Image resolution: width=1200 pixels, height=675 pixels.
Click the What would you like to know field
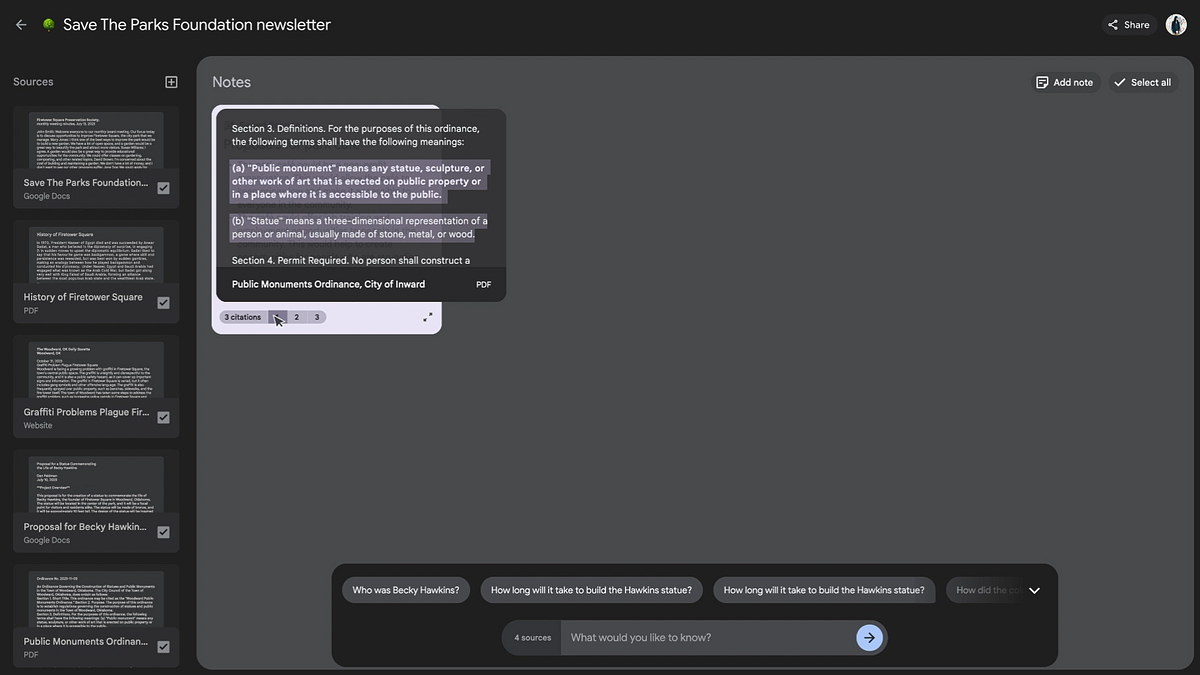pyautogui.click(x=700, y=637)
